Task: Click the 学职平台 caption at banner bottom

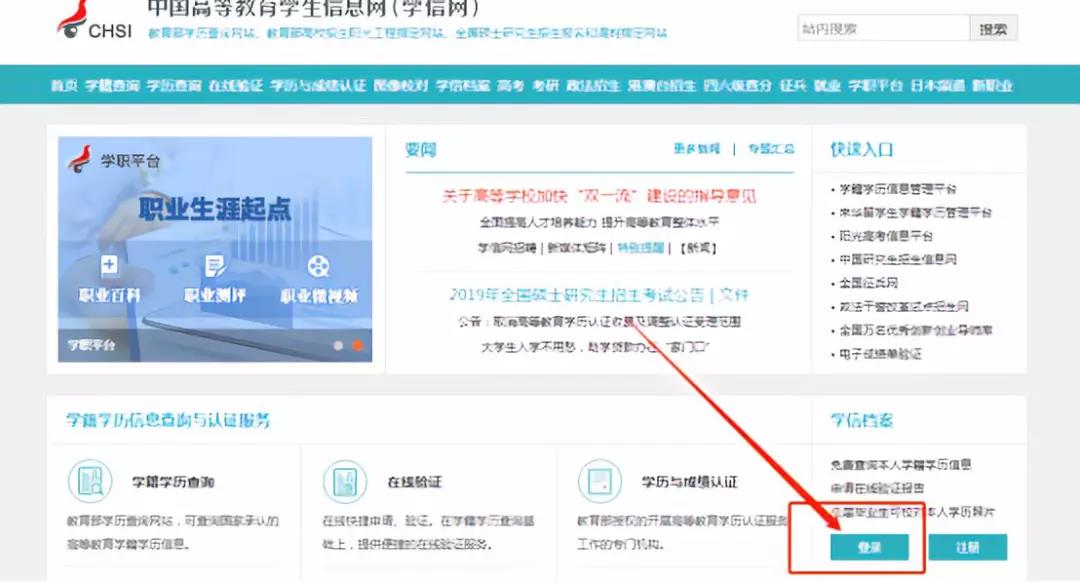Action: point(92,345)
